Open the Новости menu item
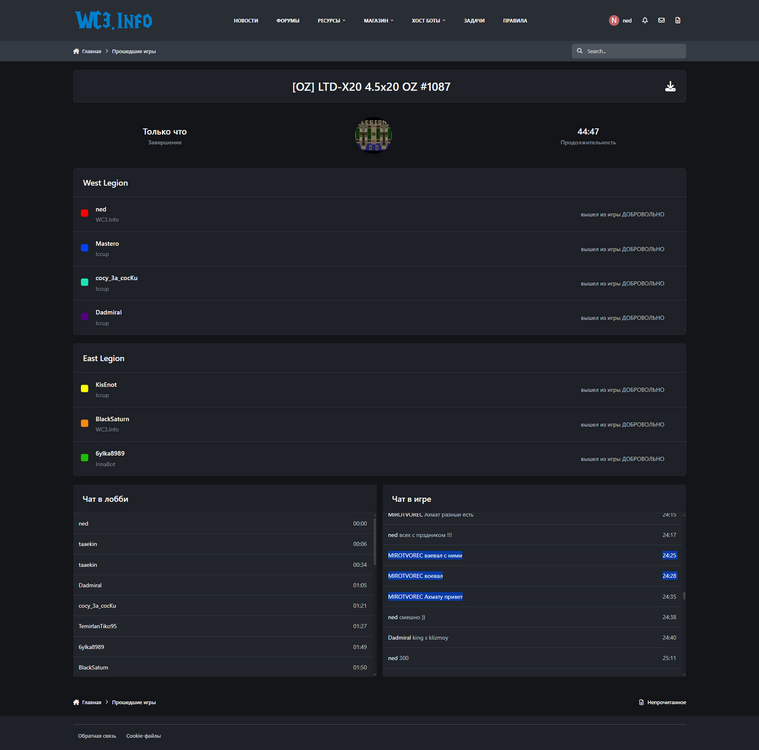Image resolution: width=759 pixels, height=750 pixels. pyautogui.click(x=246, y=20)
